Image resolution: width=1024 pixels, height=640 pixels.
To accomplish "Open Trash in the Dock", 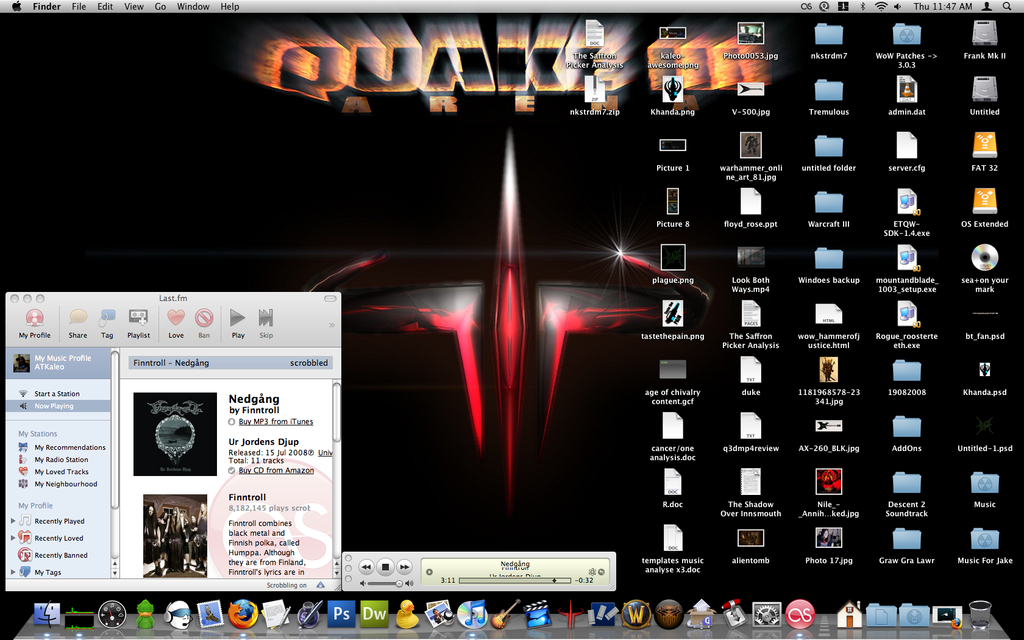I will [x=980, y=614].
